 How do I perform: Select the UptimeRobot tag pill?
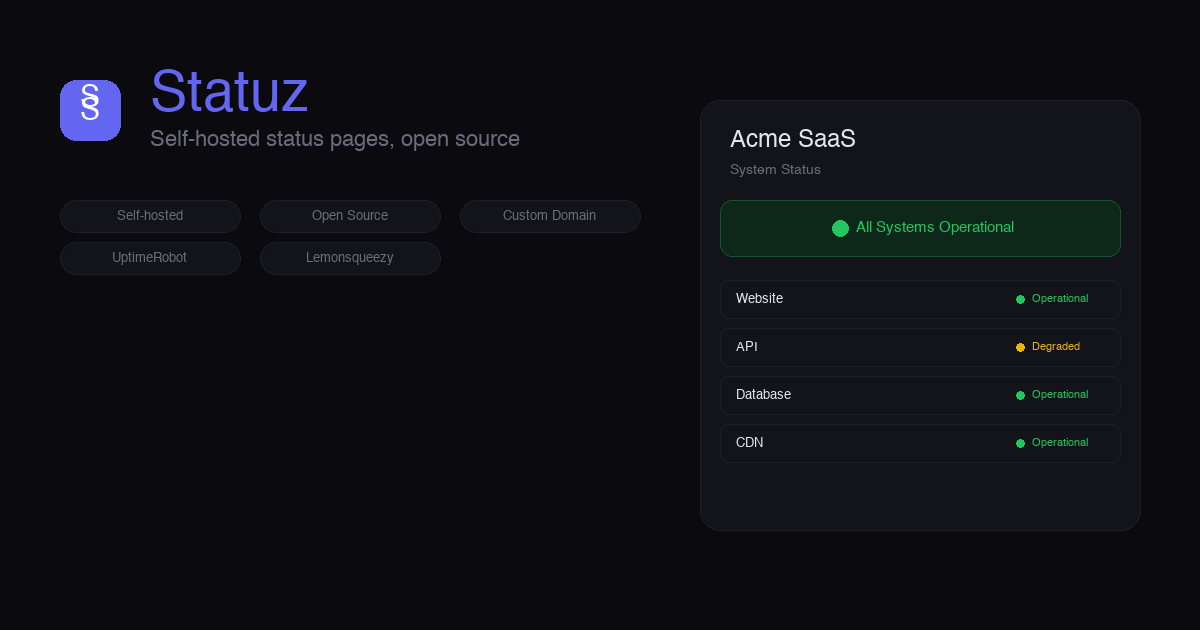coord(150,258)
